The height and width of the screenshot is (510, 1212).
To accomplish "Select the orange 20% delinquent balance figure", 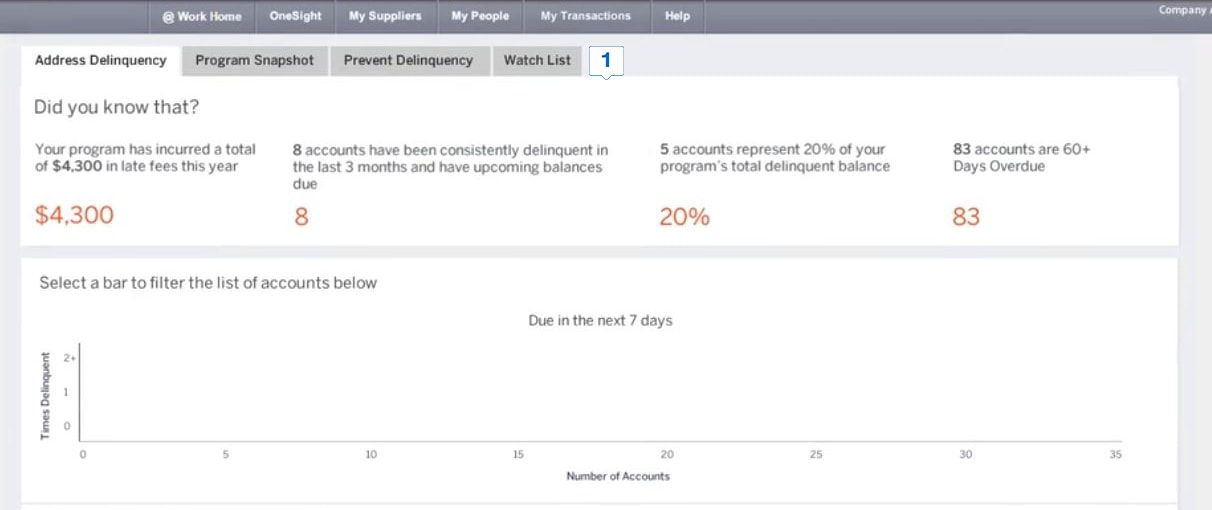I will coord(684,216).
